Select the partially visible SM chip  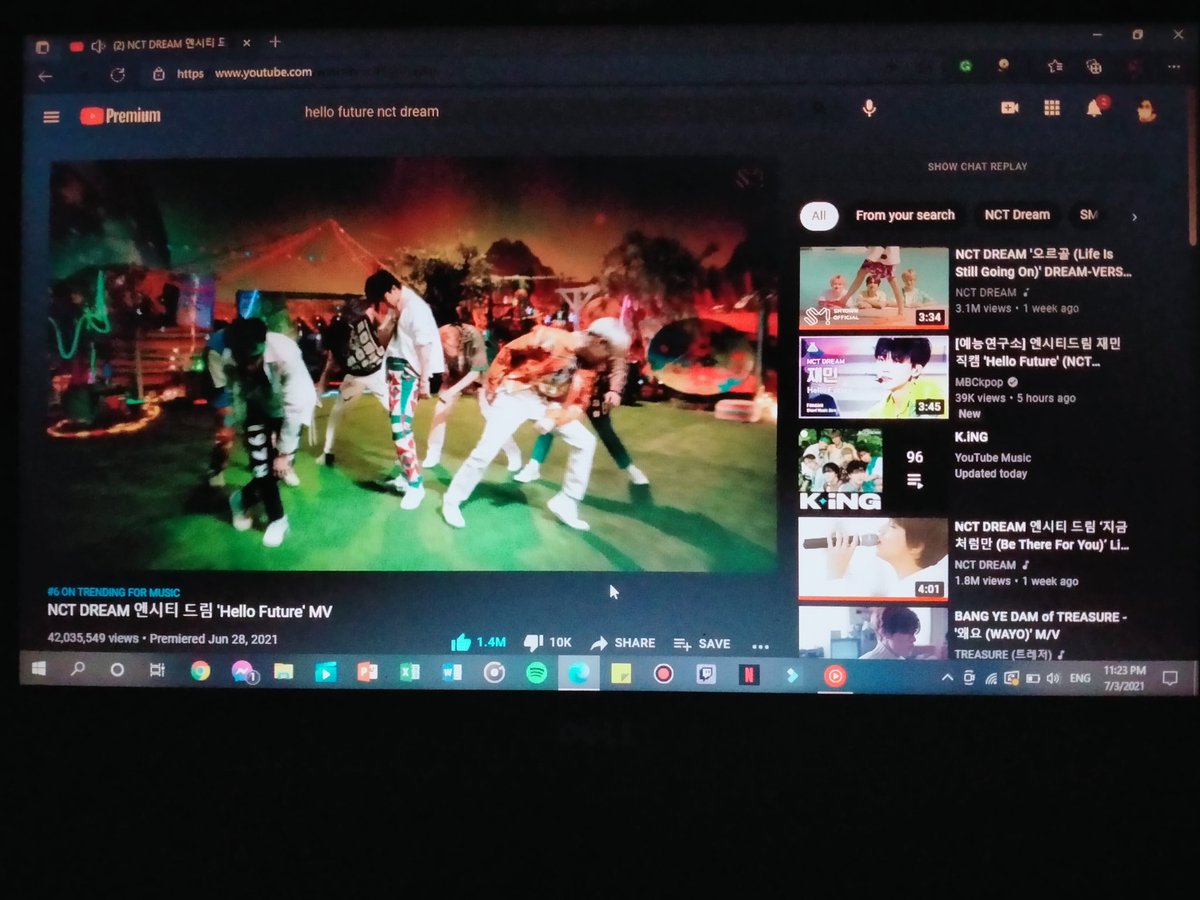click(x=1089, y=215)
